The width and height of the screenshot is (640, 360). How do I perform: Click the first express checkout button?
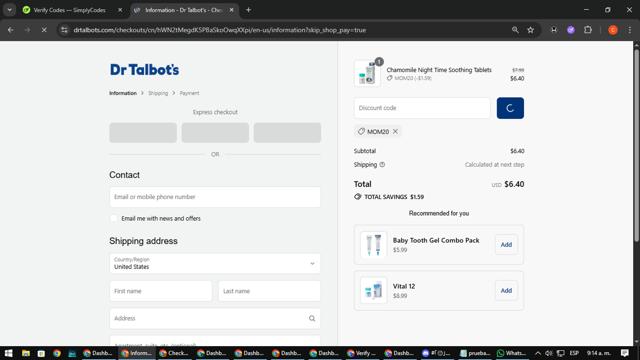pos(143,133)
